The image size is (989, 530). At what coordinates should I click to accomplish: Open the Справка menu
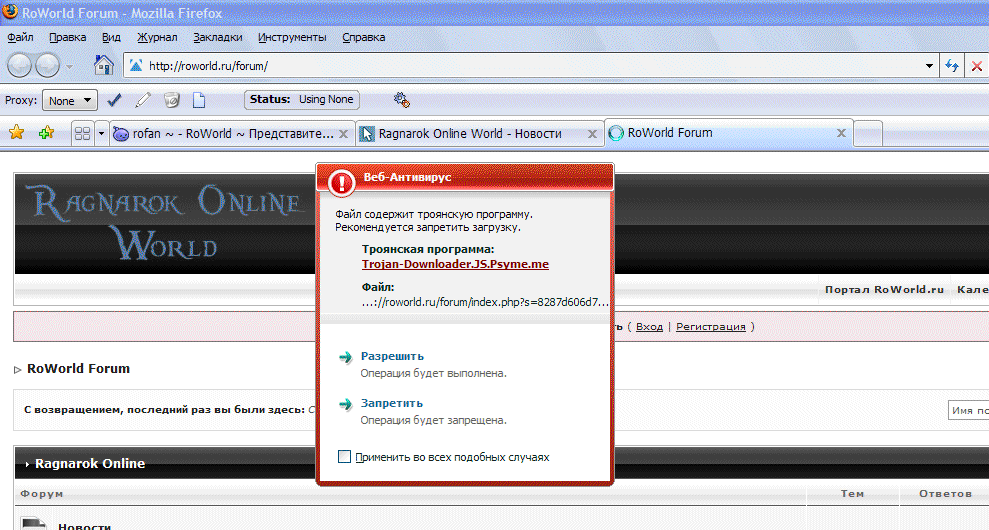(363, 37)
